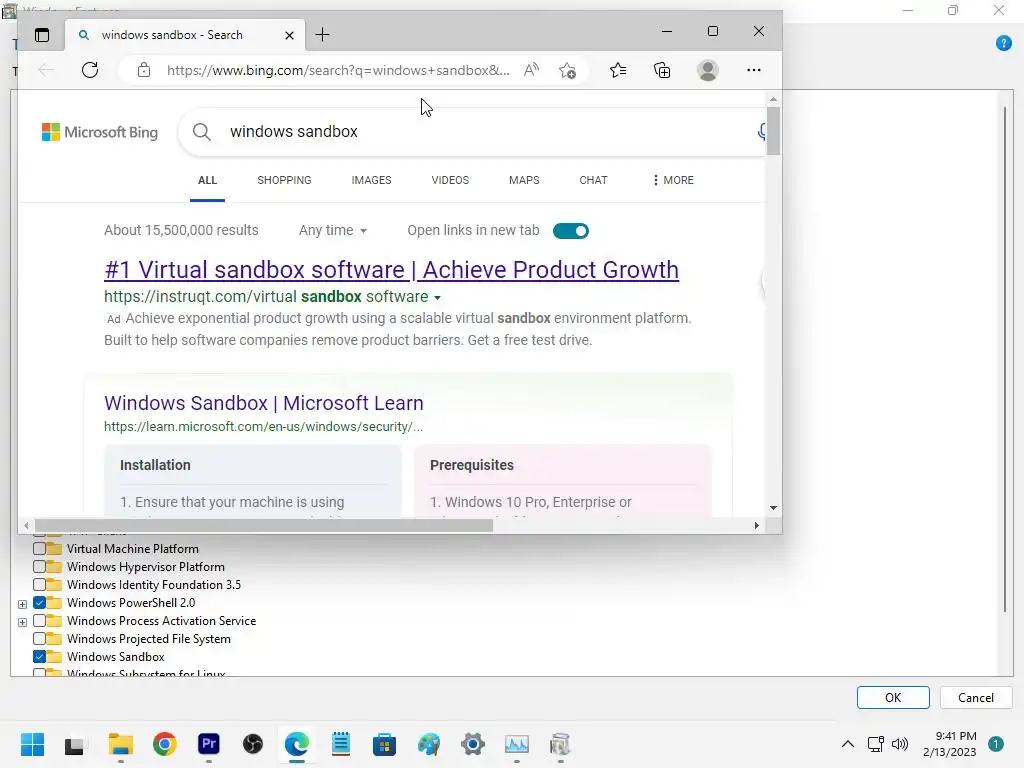This screenshot has height=768, width=1024.
Task: Click the horizontal scrollbar right arrow
Action: [x=757, y=525]
